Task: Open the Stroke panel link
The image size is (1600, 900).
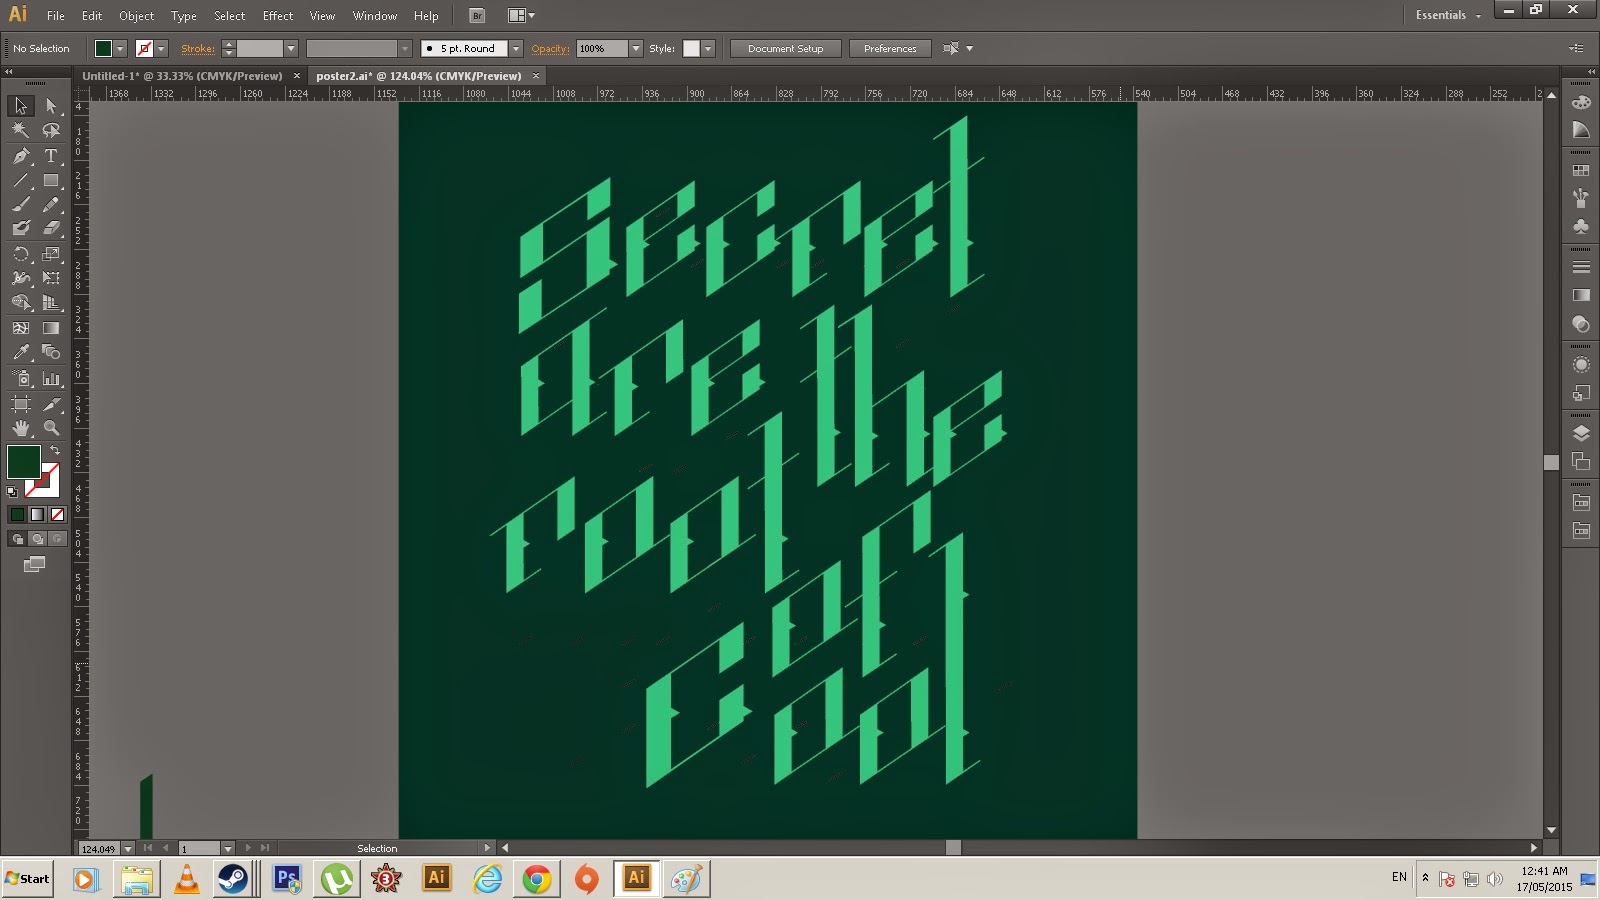Action: click(198, 48)
